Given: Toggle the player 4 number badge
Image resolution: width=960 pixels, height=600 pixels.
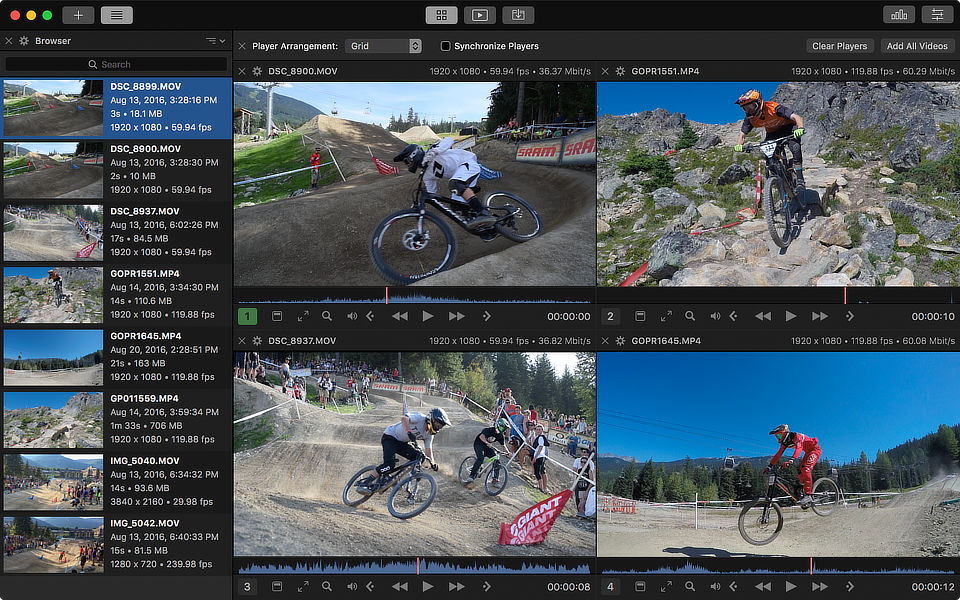Looking at the screenshot, I should (x=611, y=586).
